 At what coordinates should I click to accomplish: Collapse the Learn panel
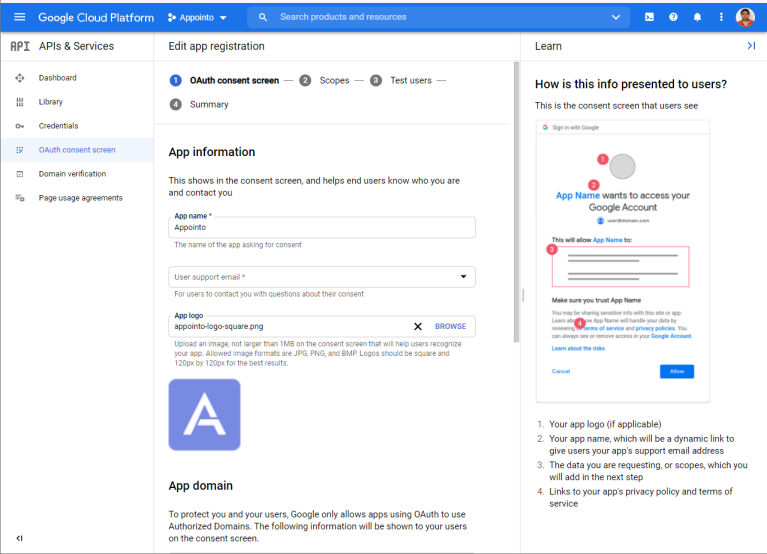point(751,46)
